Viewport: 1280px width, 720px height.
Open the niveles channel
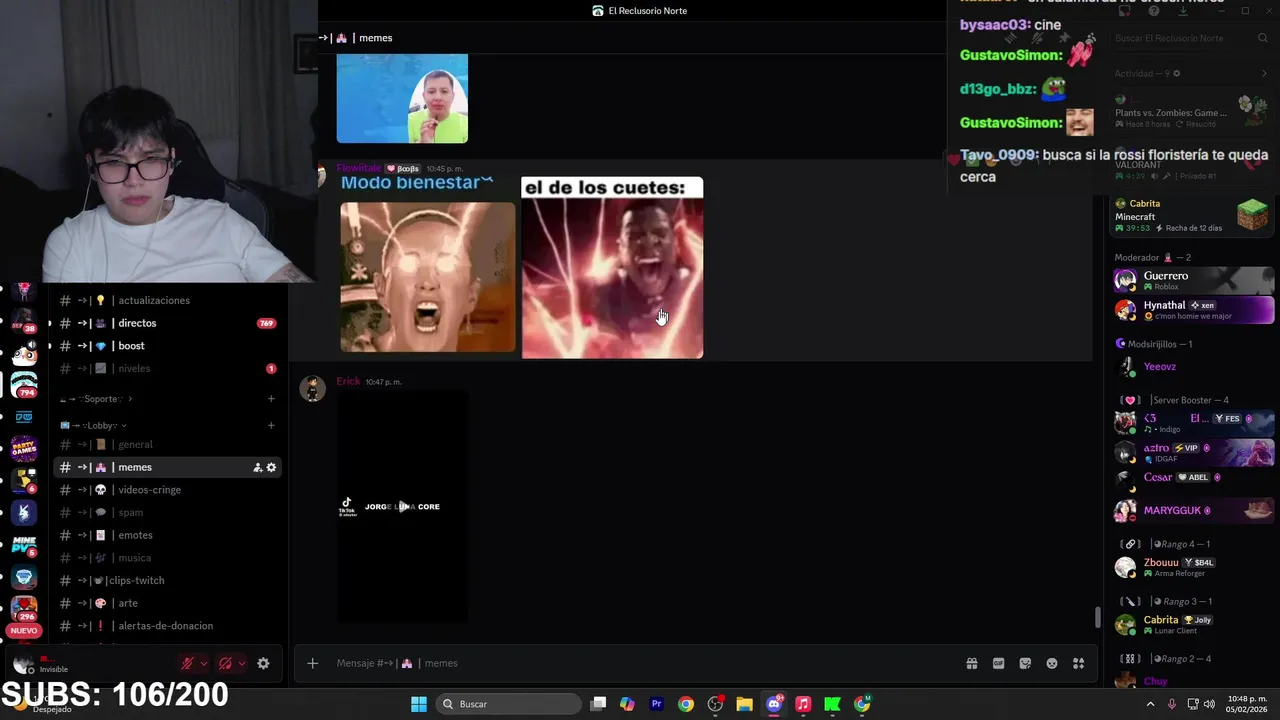168,368
